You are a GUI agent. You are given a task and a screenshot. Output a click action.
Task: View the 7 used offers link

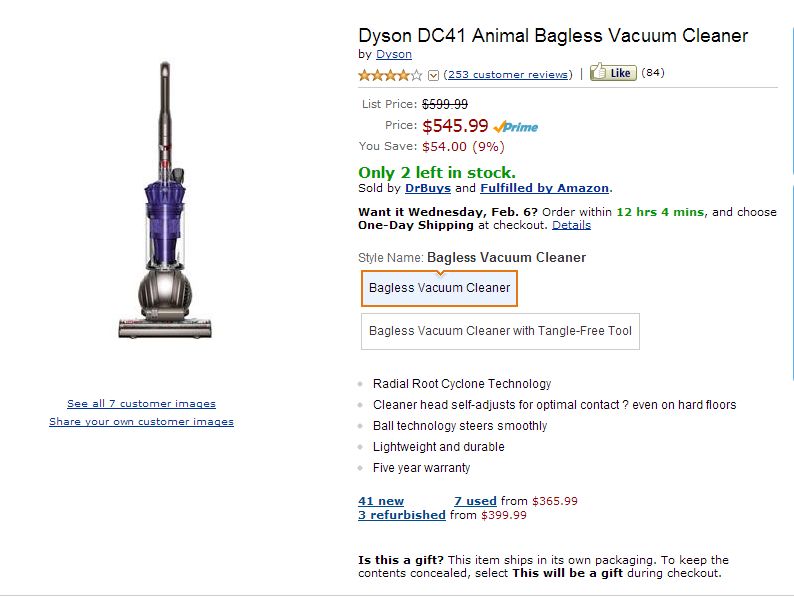(475, 501)
